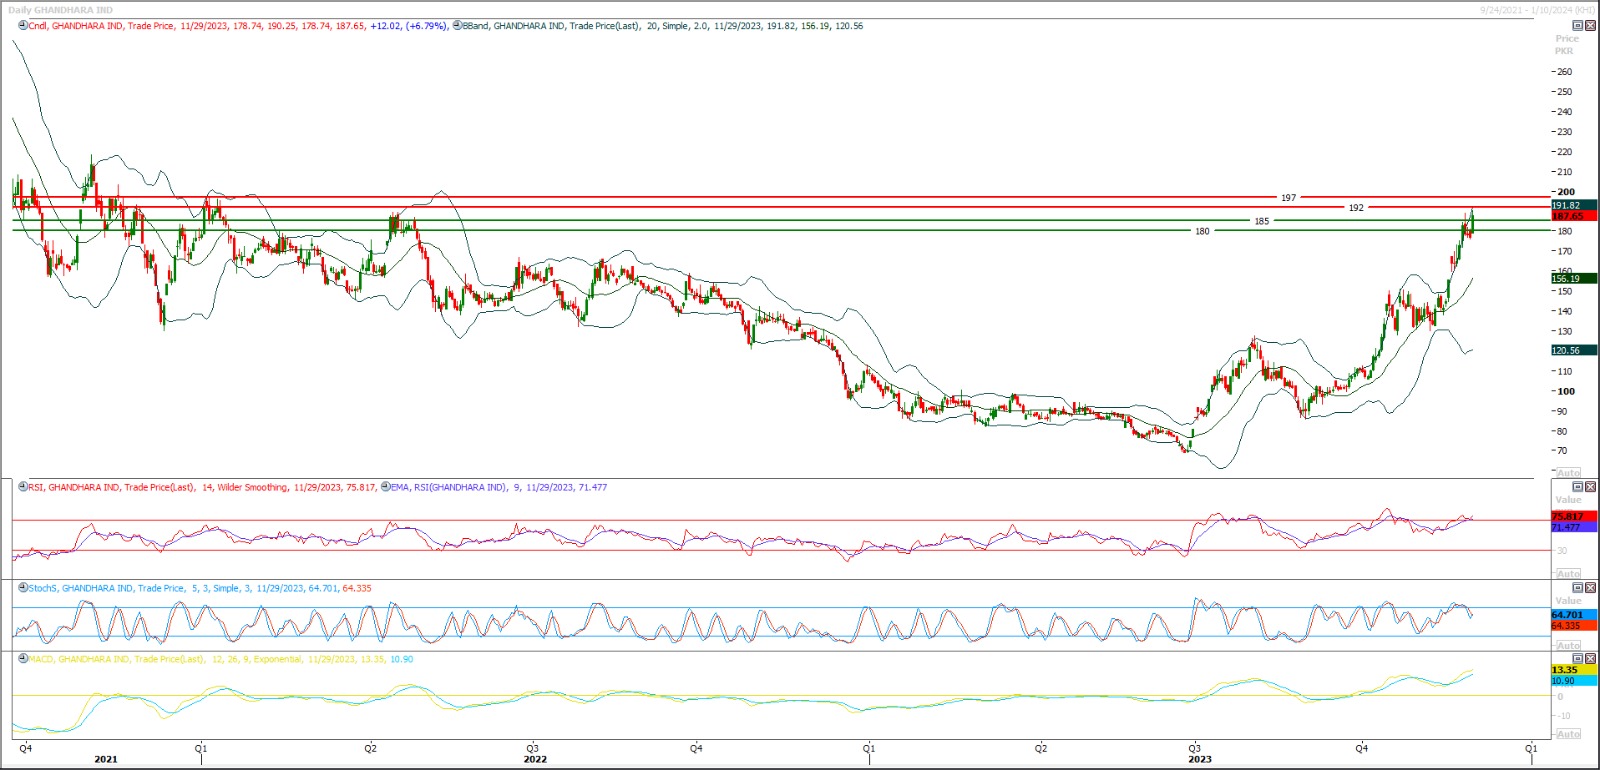Click the 187.65 last price tag
Viewport: 1600px width, 770px height.
click(x=1573, y=216)
